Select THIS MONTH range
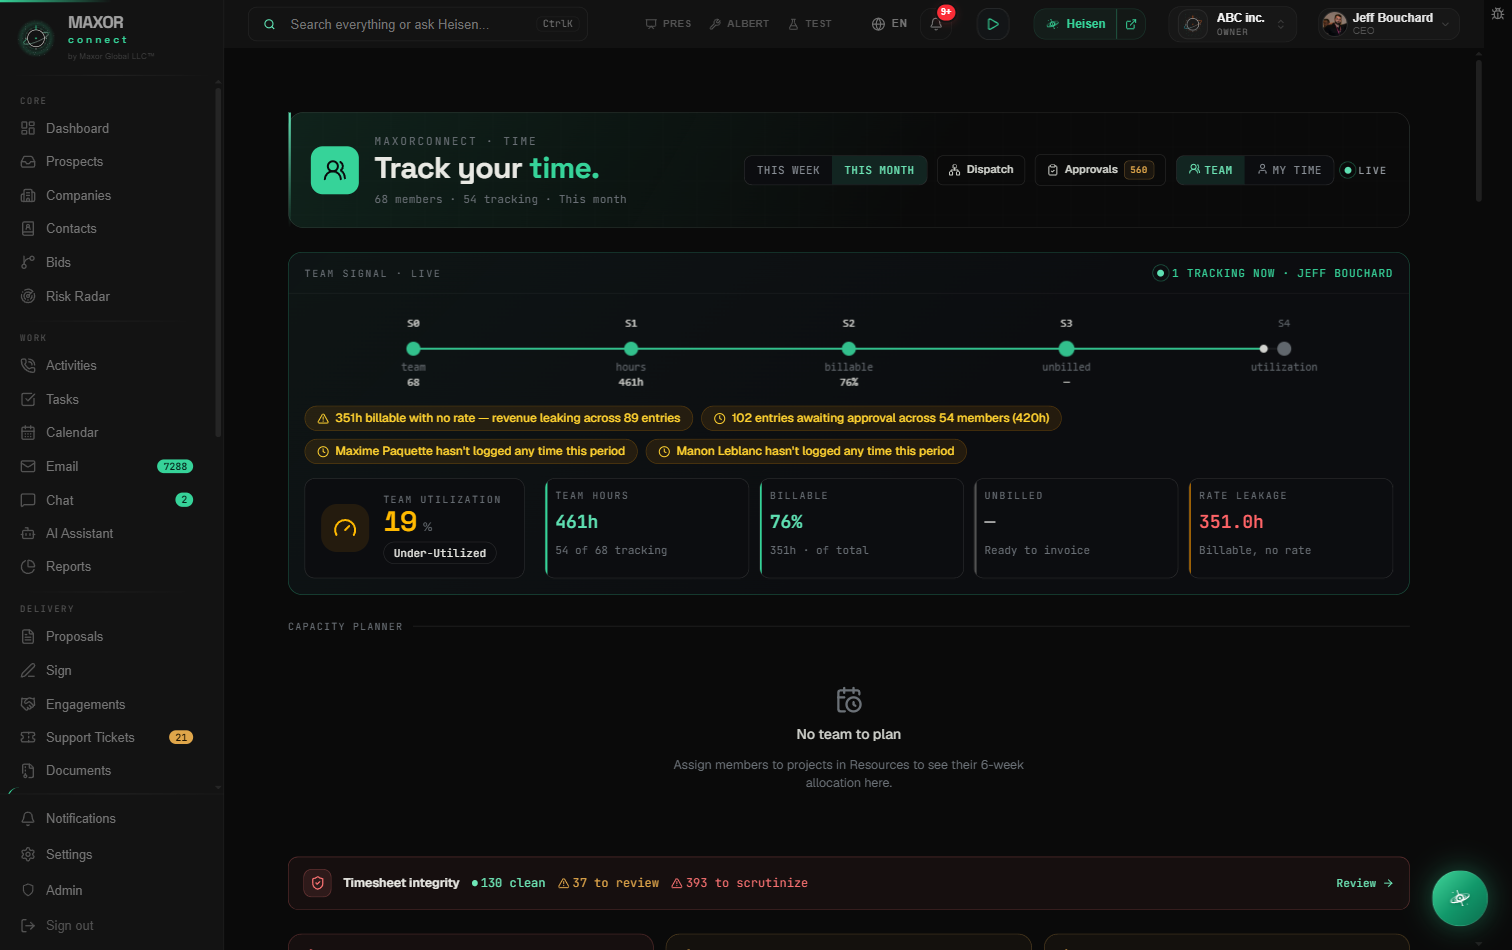This screenshot has width=1512, height=950. [x=879, y=170]
